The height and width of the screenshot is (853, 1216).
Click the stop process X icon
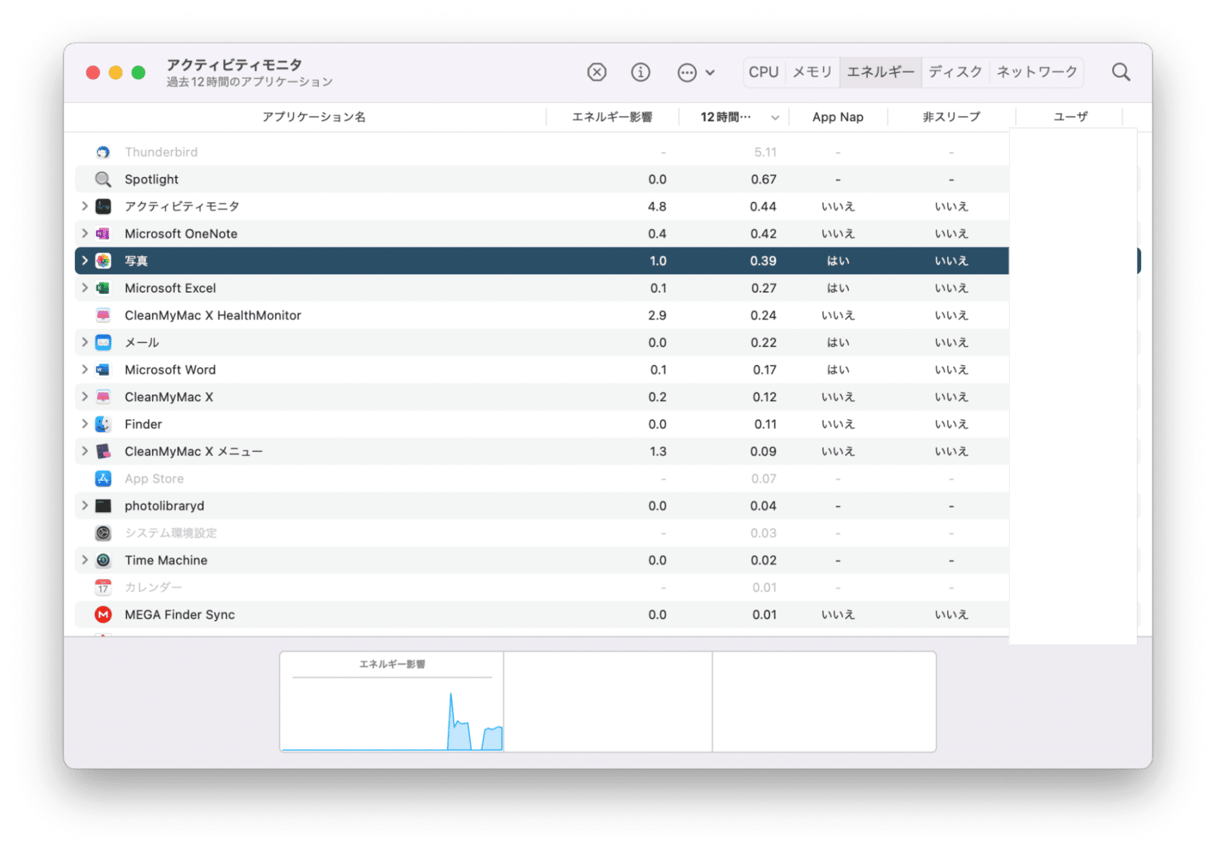pos(597,72)
